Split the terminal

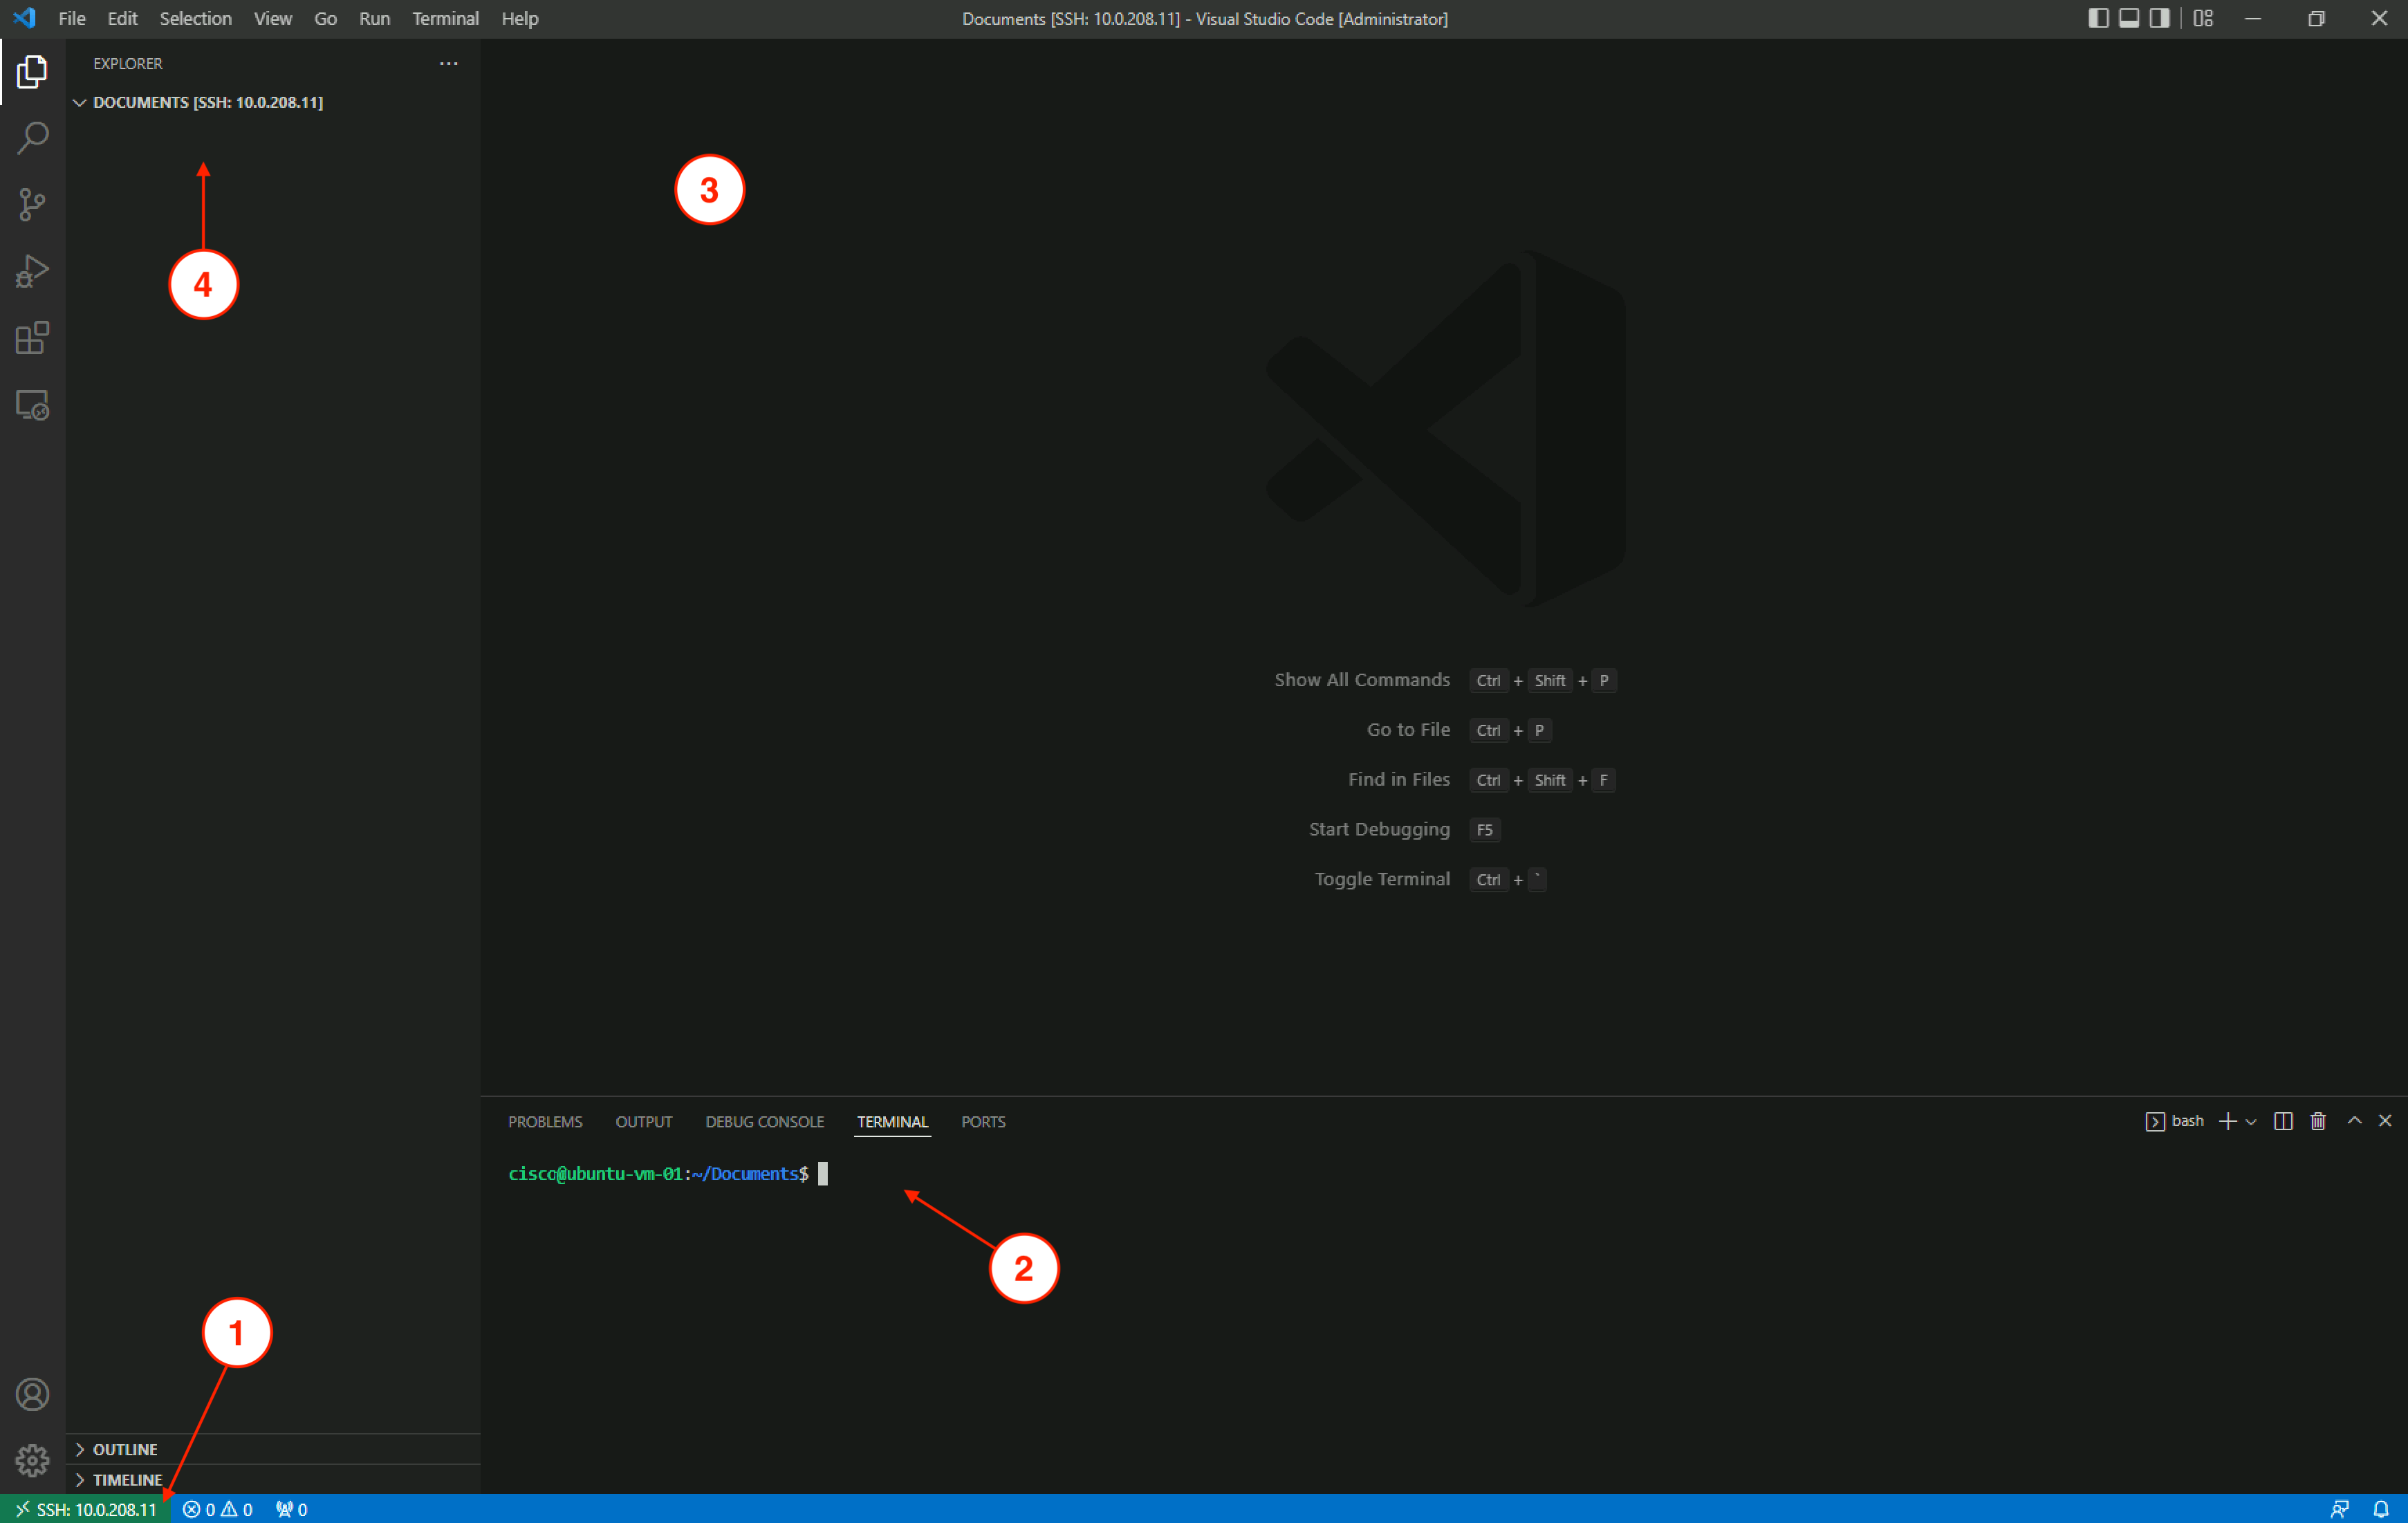click(2283, 1121)
